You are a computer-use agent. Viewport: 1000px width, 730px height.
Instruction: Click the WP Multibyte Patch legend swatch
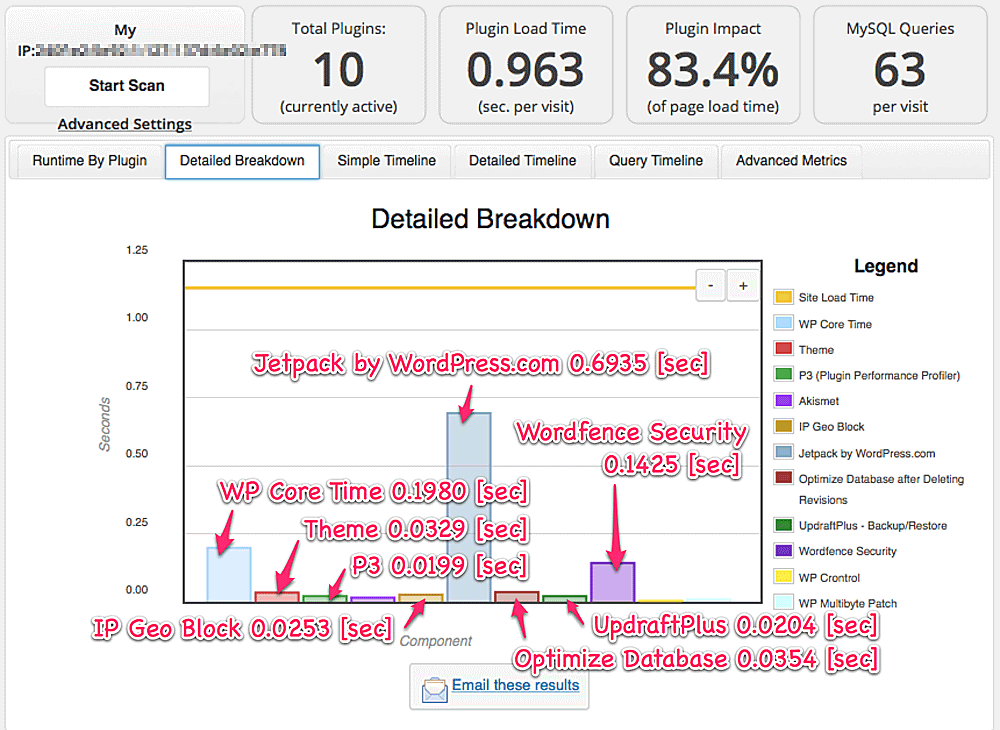coord(783,602)
